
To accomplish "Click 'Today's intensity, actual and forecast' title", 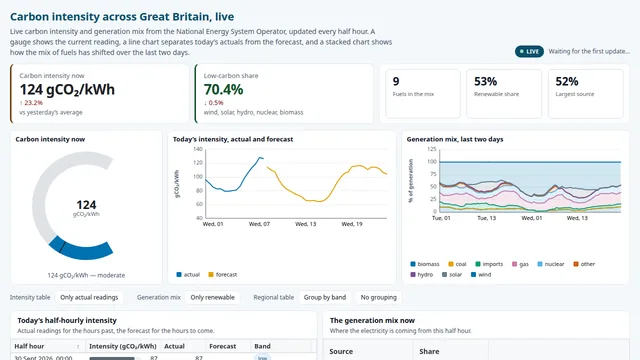I will (x=233, y=139).
